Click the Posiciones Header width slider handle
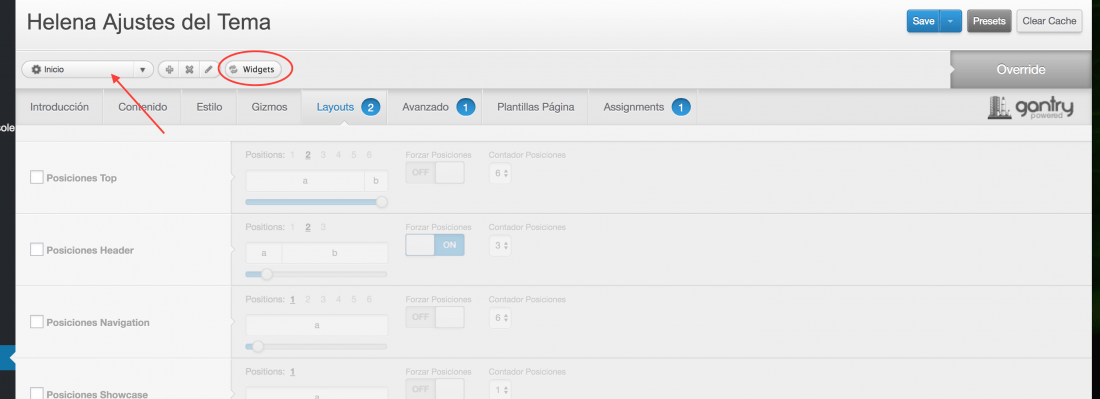The height and width of the screenshot is (399, 1100). click(x=267, y=274)
